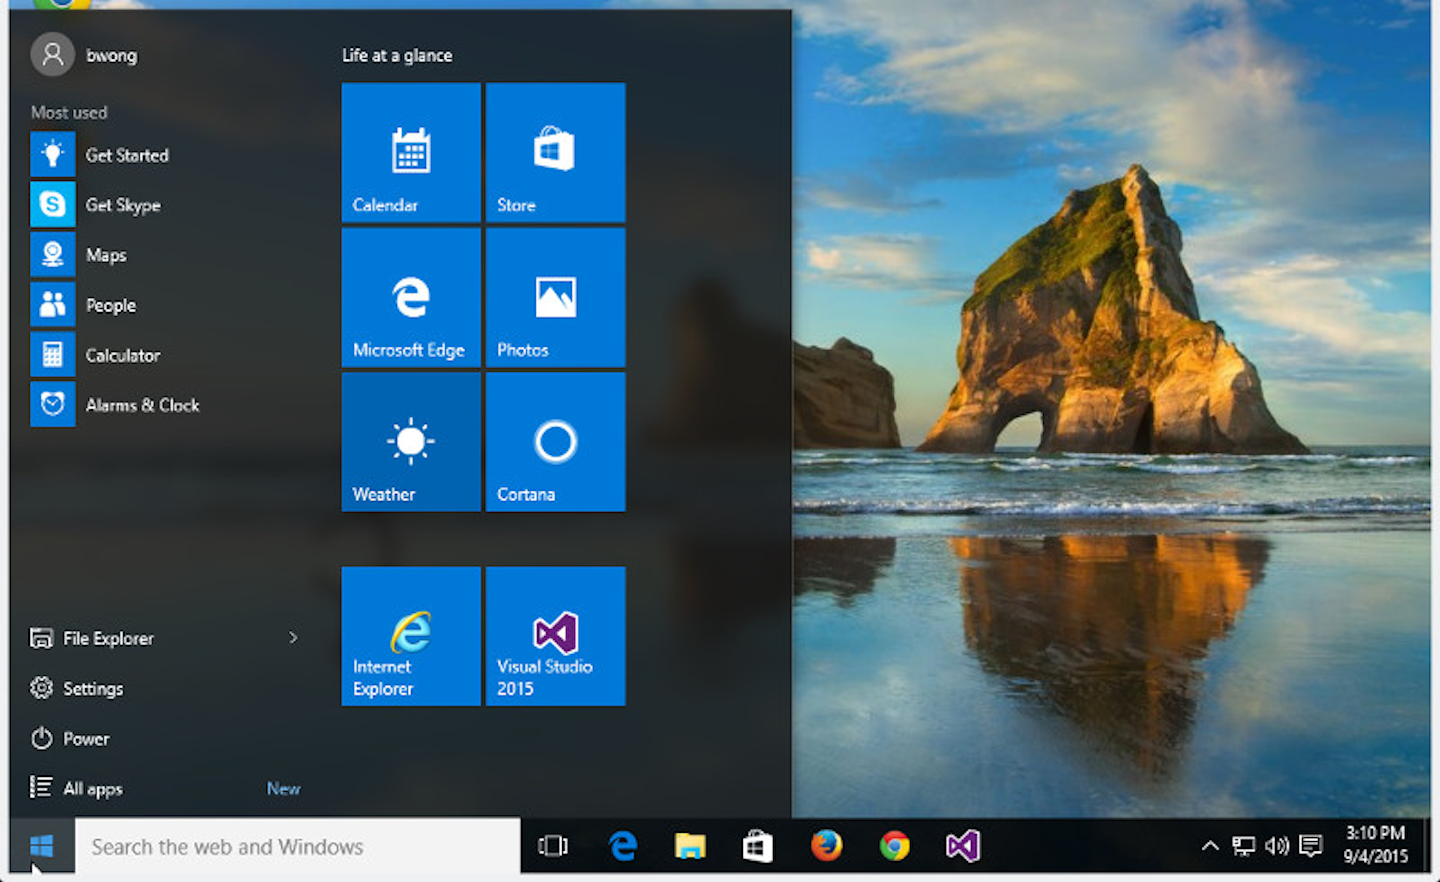Expand the File Explorer jump list arrow
Screen dimensions: 1440x882
tap(293, 637)
